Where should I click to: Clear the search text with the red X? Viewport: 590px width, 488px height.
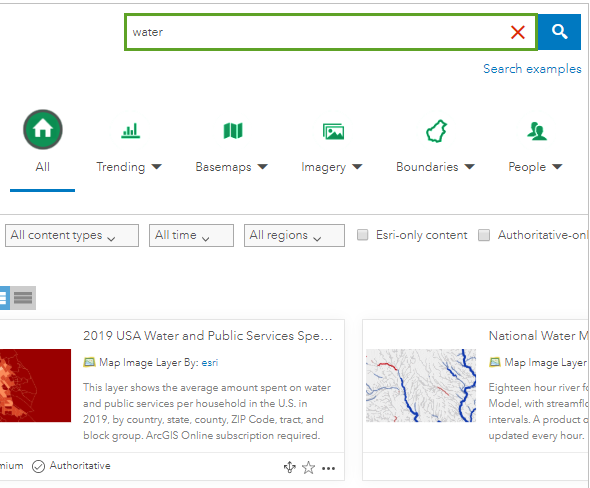(518, 32)
